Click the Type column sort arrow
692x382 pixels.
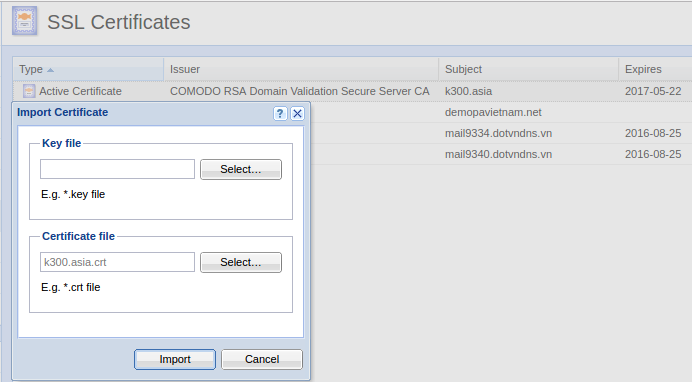coord(50,70)
